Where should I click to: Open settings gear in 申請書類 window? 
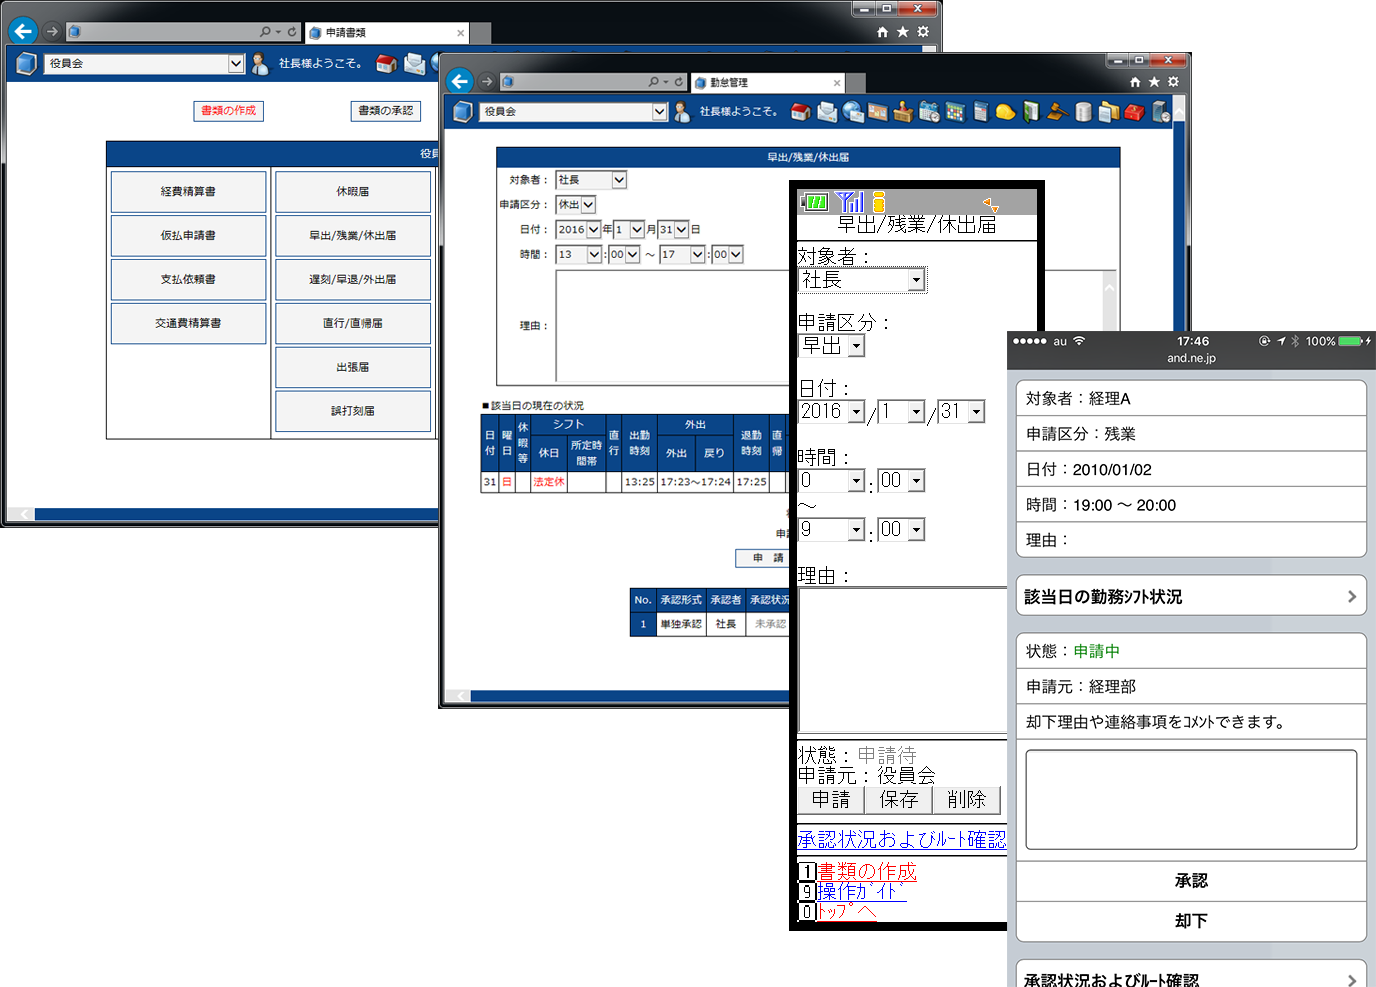coord(923,32)
